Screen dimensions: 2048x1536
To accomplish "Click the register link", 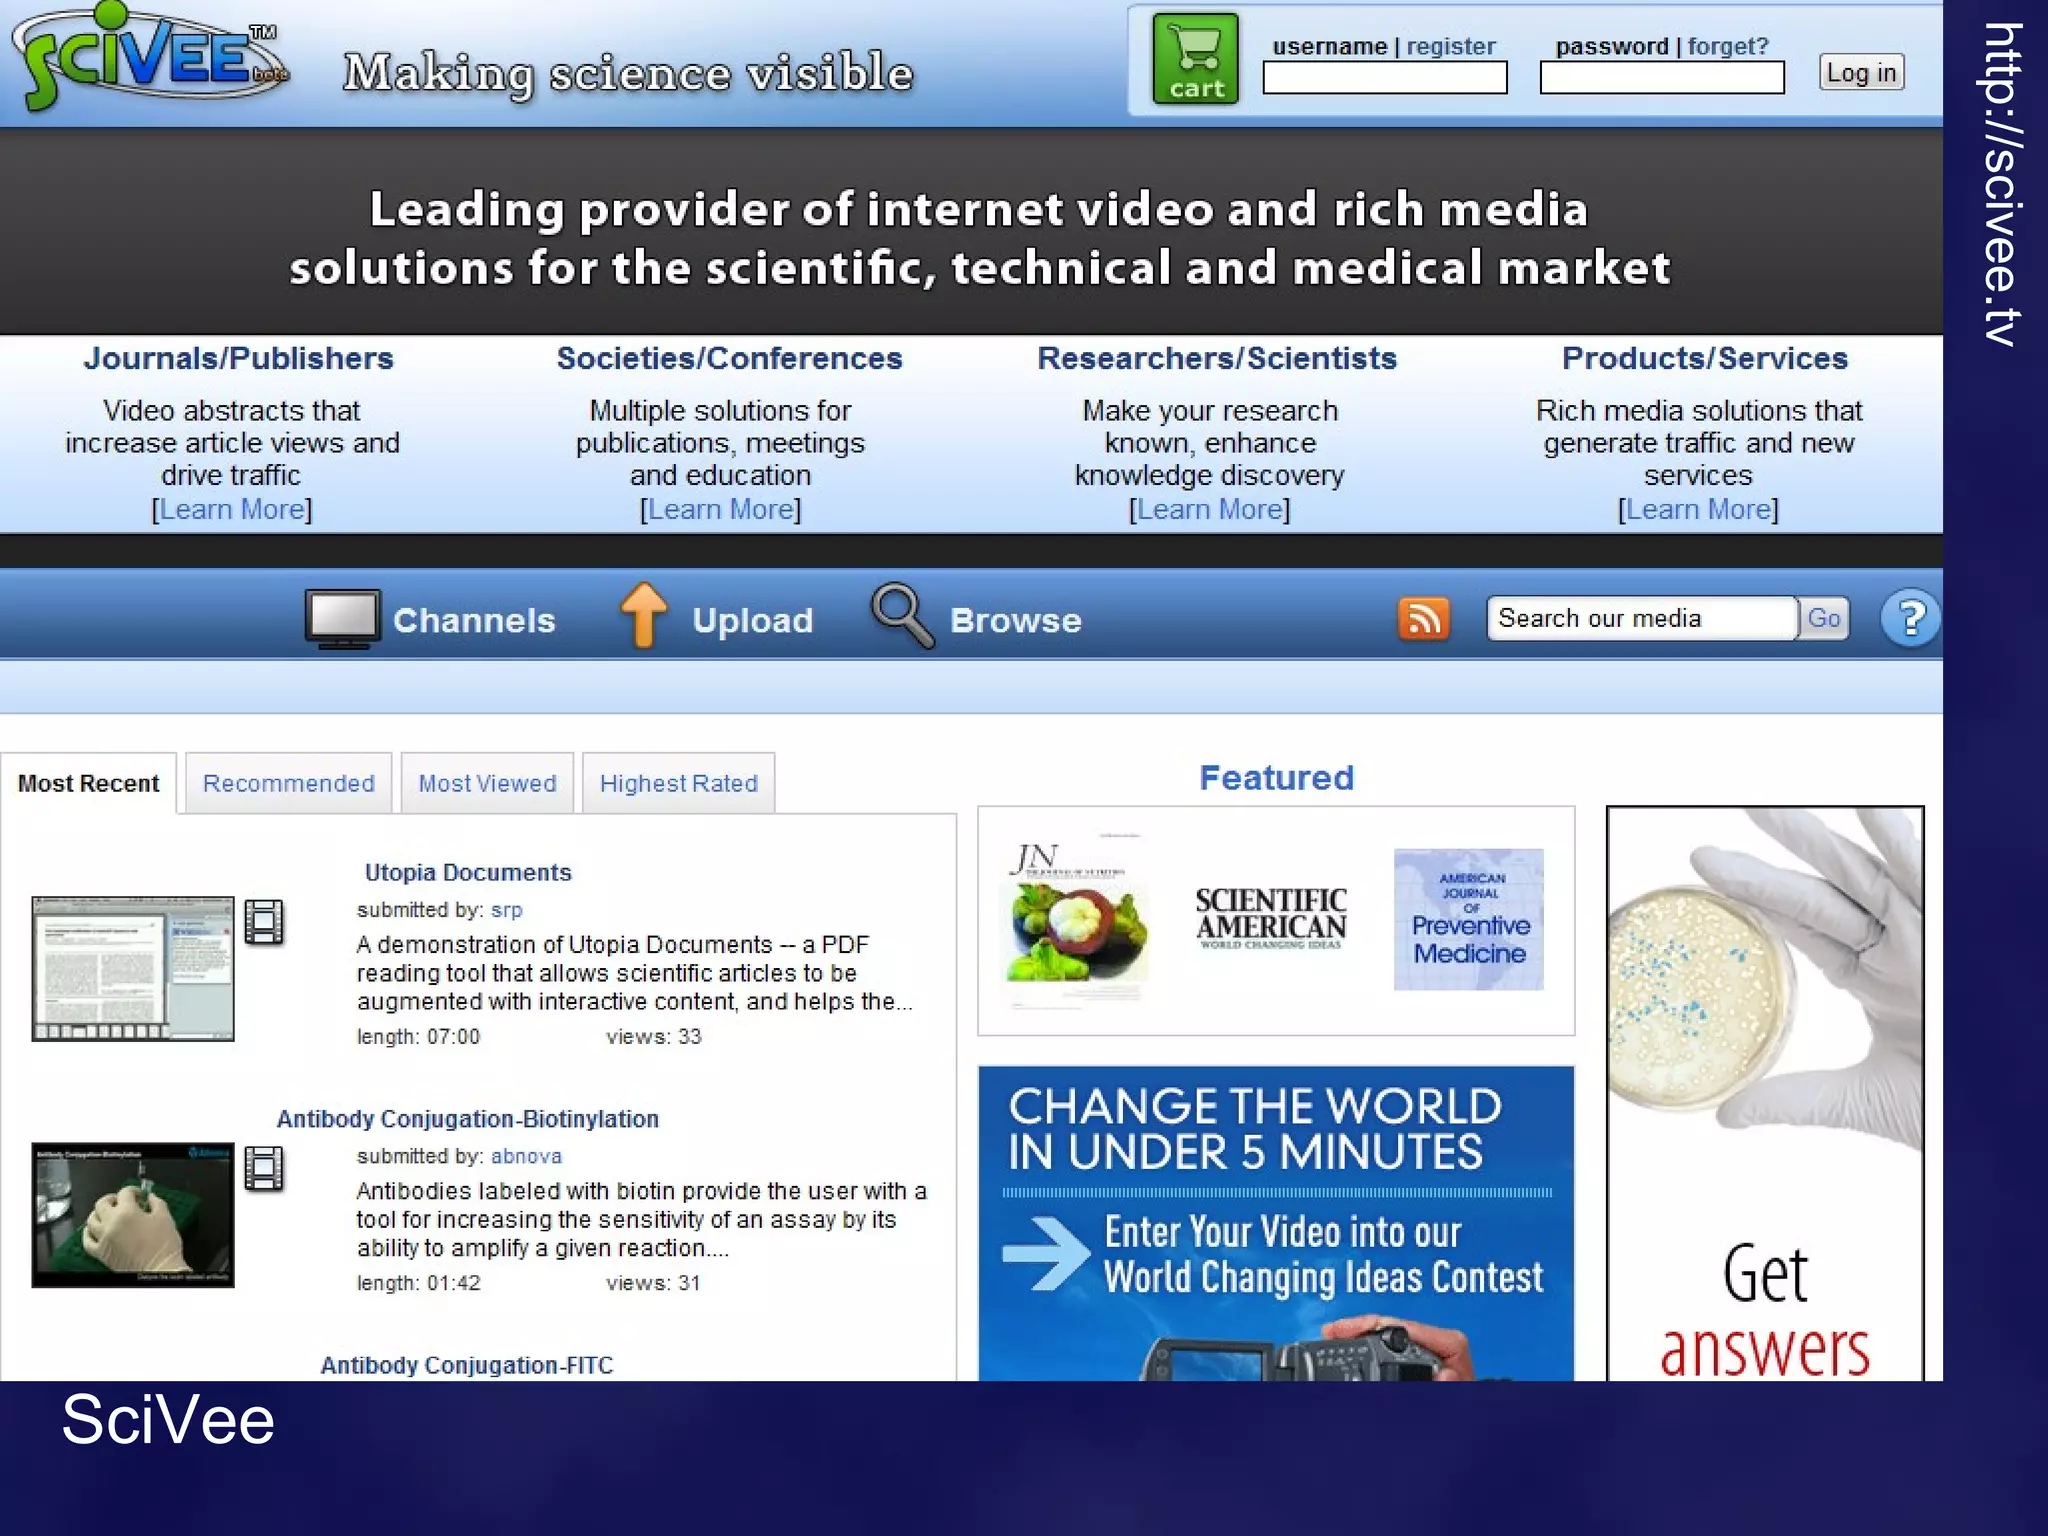I will 1450,46.
